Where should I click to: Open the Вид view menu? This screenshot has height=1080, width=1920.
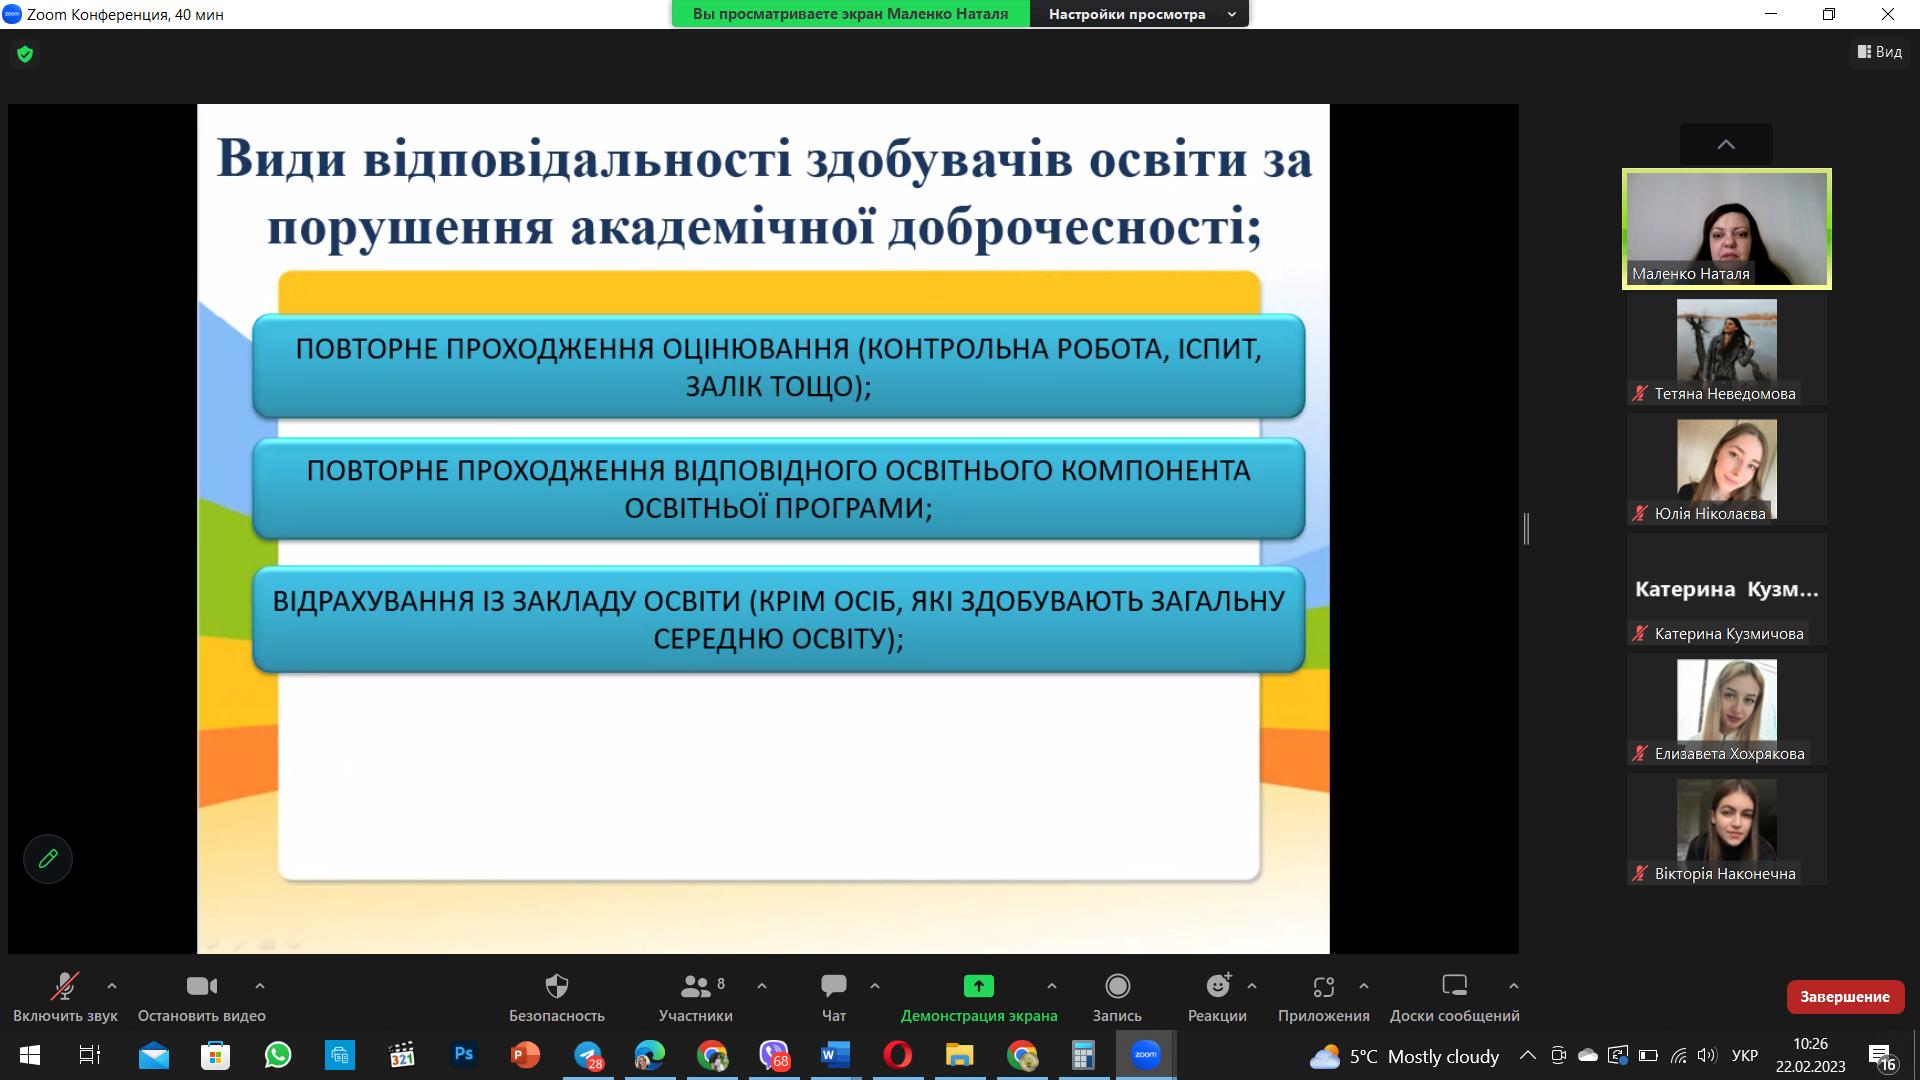[x=1880, y=52]
